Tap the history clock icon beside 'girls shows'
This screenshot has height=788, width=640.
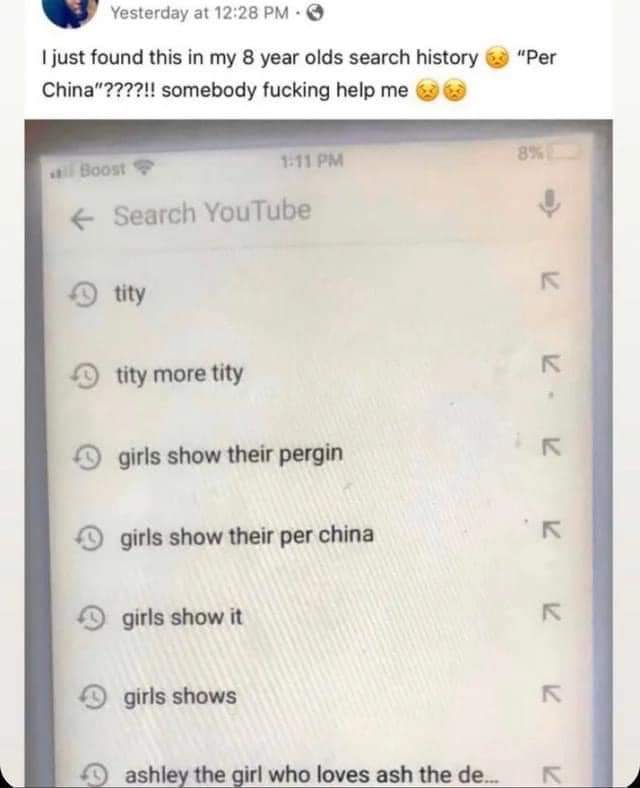pos(94,697)
